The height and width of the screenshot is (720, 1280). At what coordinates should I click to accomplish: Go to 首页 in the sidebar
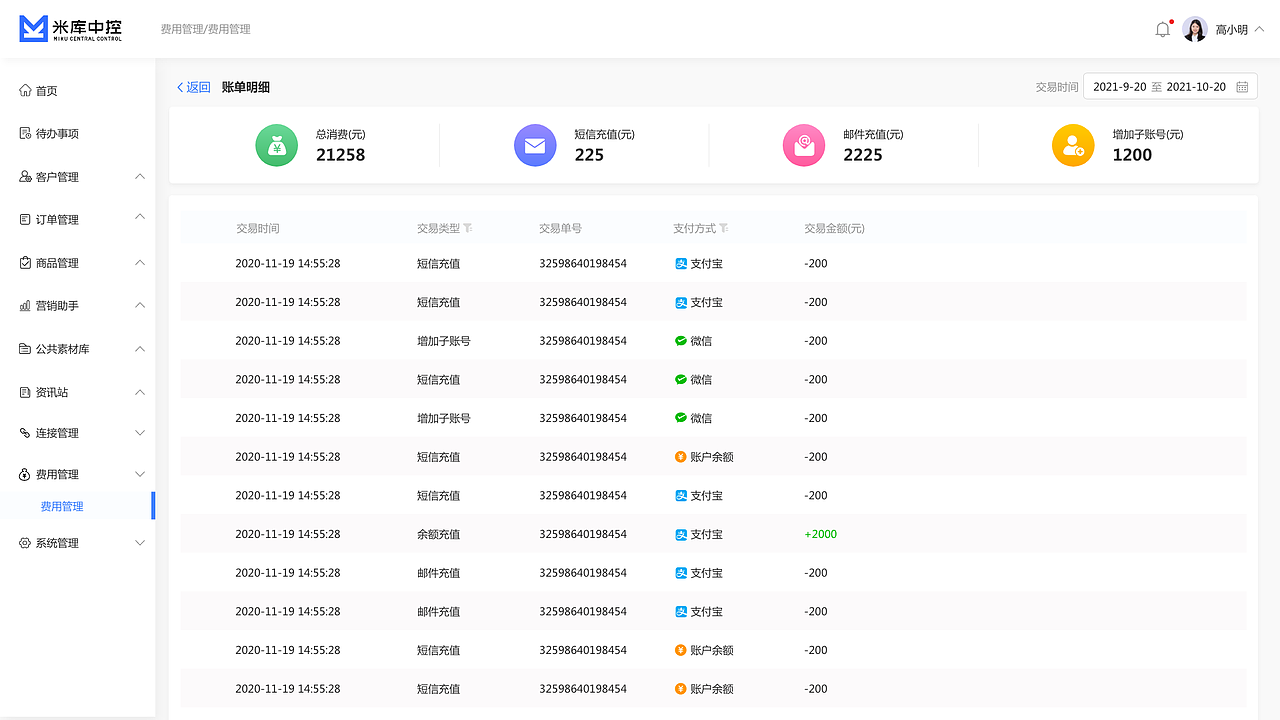click(x=47, y=91)
